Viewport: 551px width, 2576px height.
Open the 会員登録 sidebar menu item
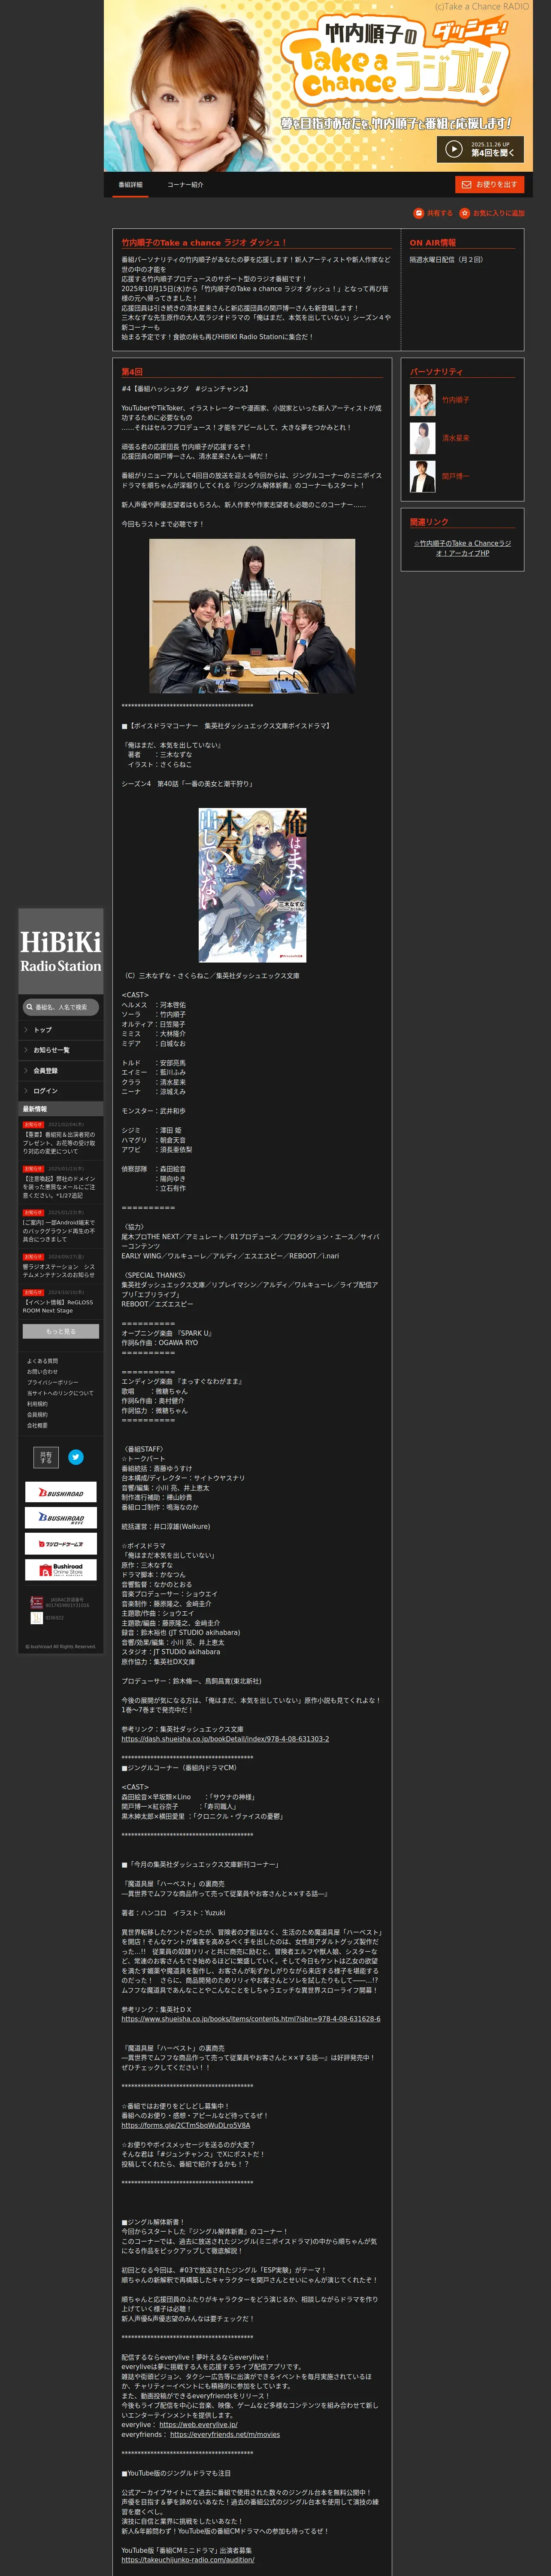pyautogui.click(x=60, y=1071)
